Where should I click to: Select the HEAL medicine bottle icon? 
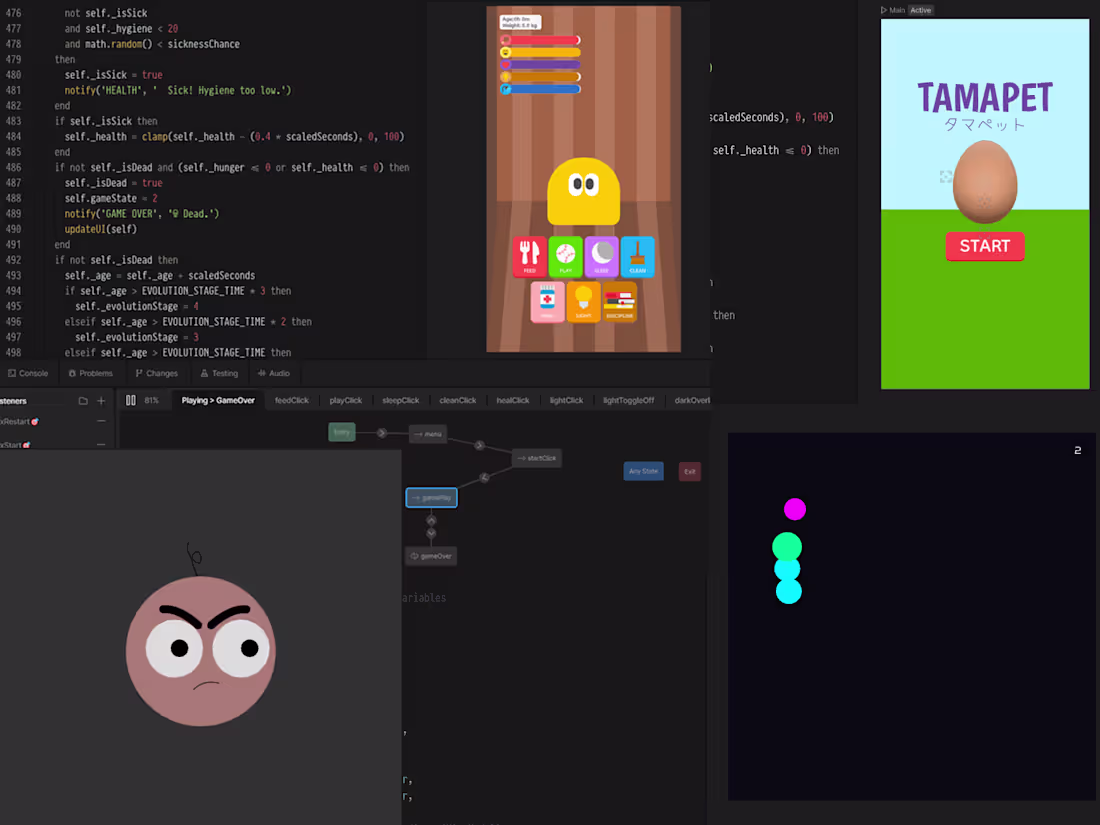[548, 302]
